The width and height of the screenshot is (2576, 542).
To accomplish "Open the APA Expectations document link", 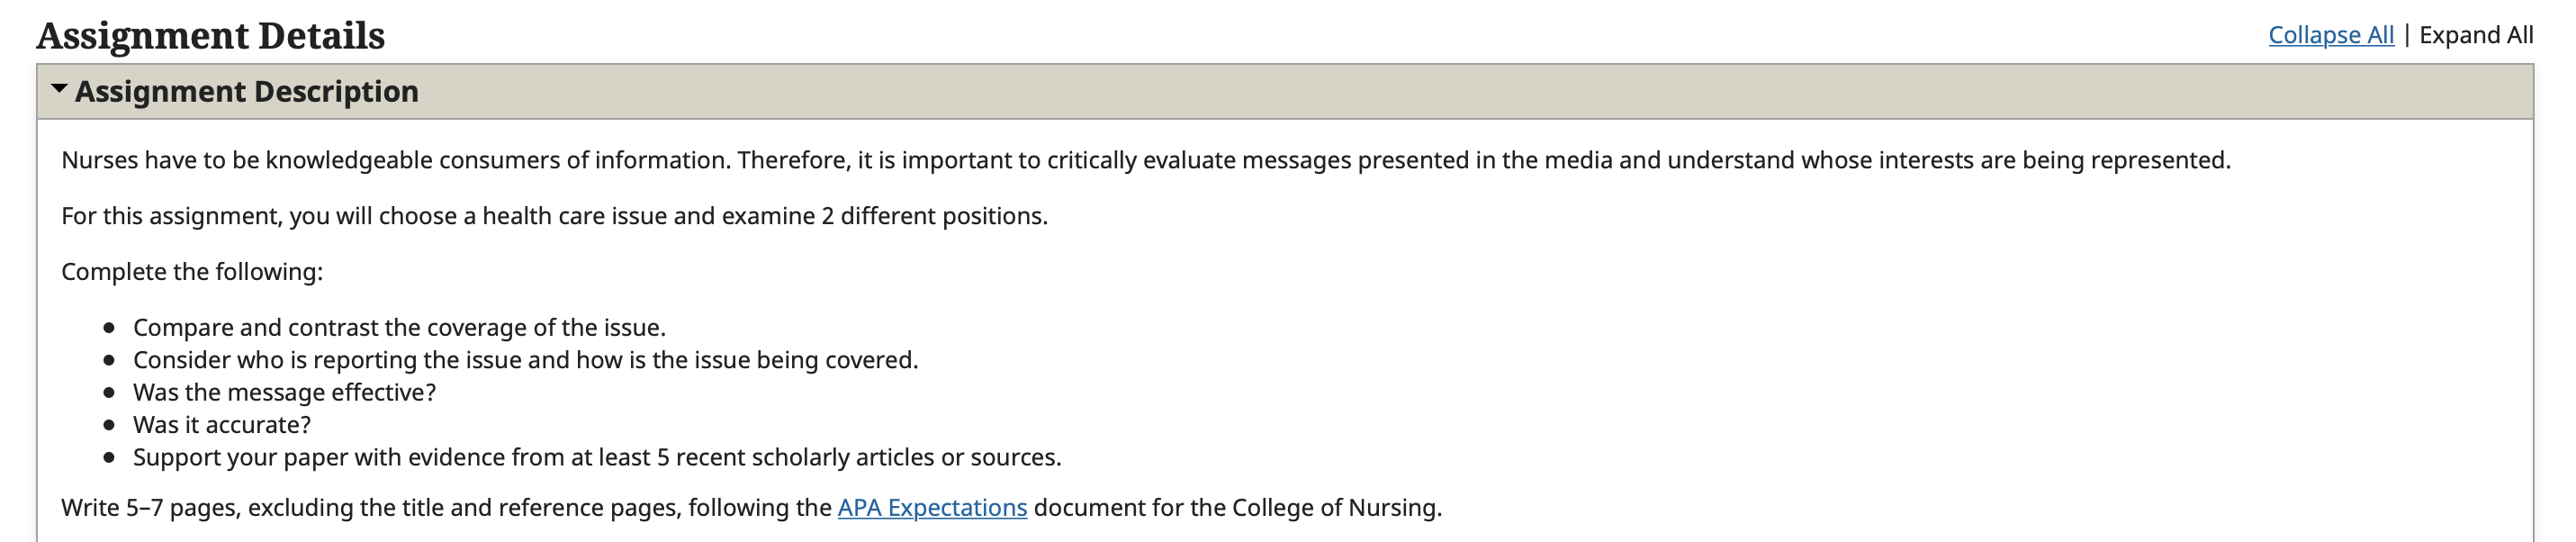I will point(932,507).
